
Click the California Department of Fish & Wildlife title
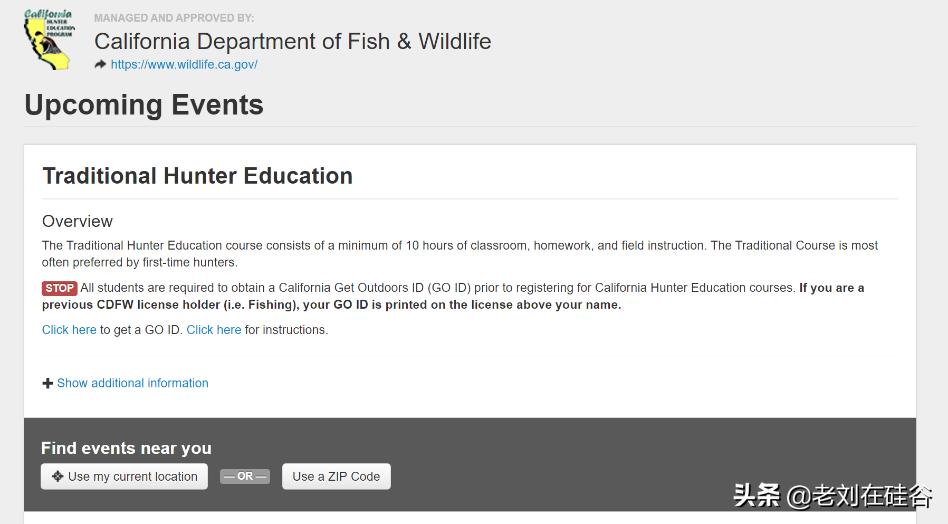[292, 41]
